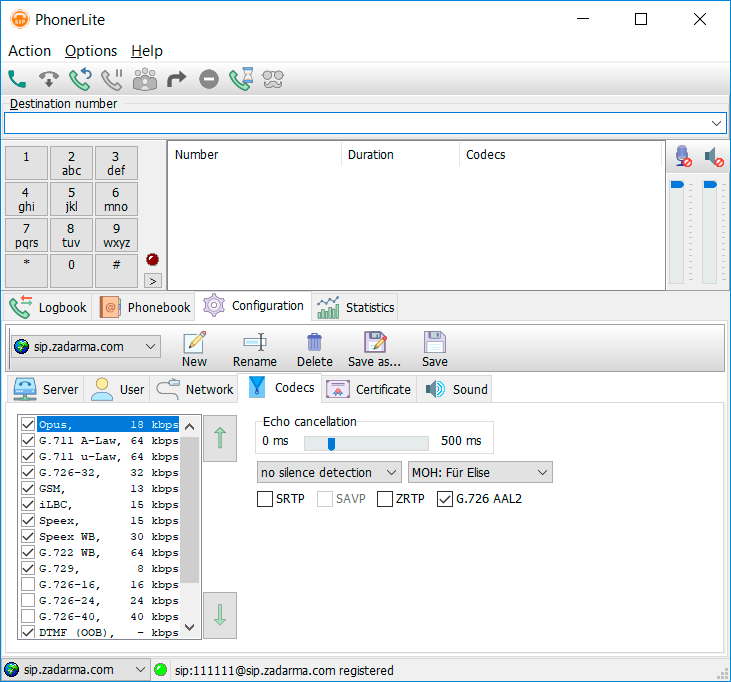Uncheck the iLBC codec checkbox
Screen dimensions: 731x682
point(28,504)
